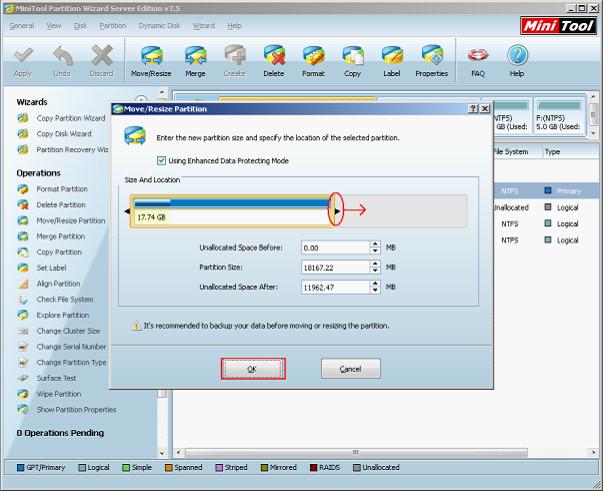Select the Move/Resize toolbar icon
The height and width of the screenshot is (491, 603).
pos(151,55)
